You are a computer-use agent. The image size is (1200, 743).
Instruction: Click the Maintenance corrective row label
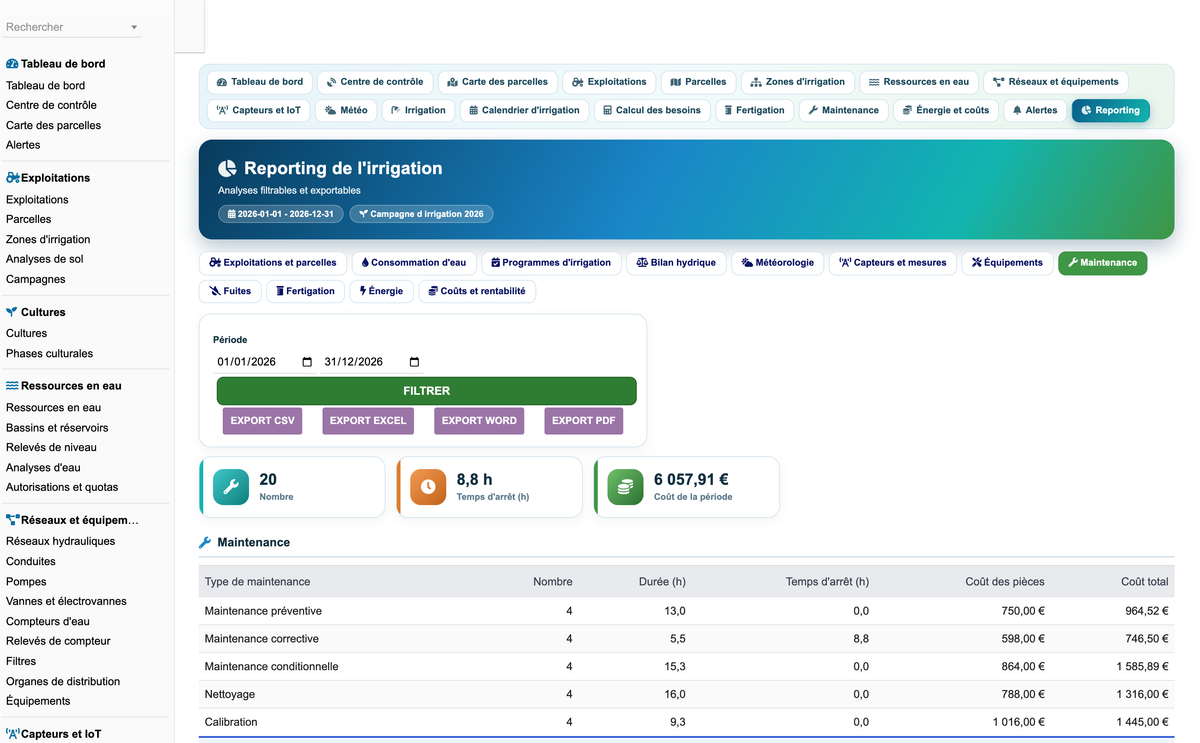262,639
